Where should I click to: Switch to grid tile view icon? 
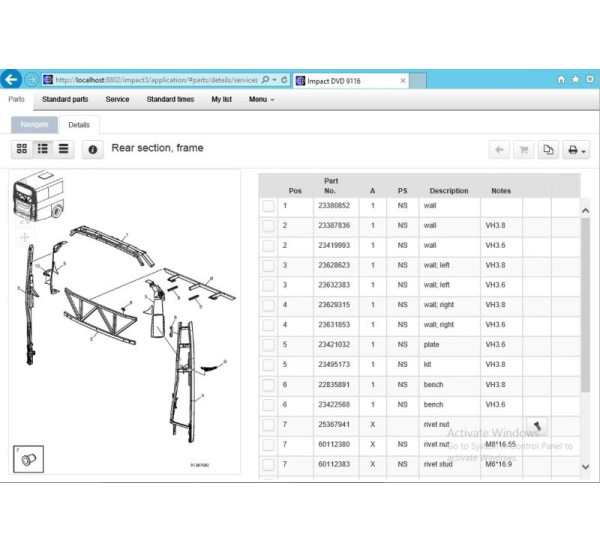coord(22,149)
